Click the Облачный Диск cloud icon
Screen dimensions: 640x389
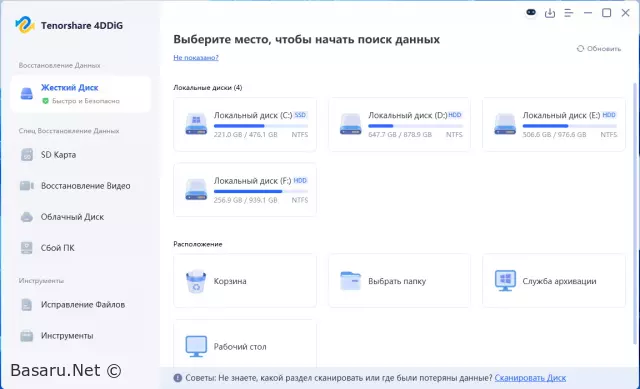point(27,217)
